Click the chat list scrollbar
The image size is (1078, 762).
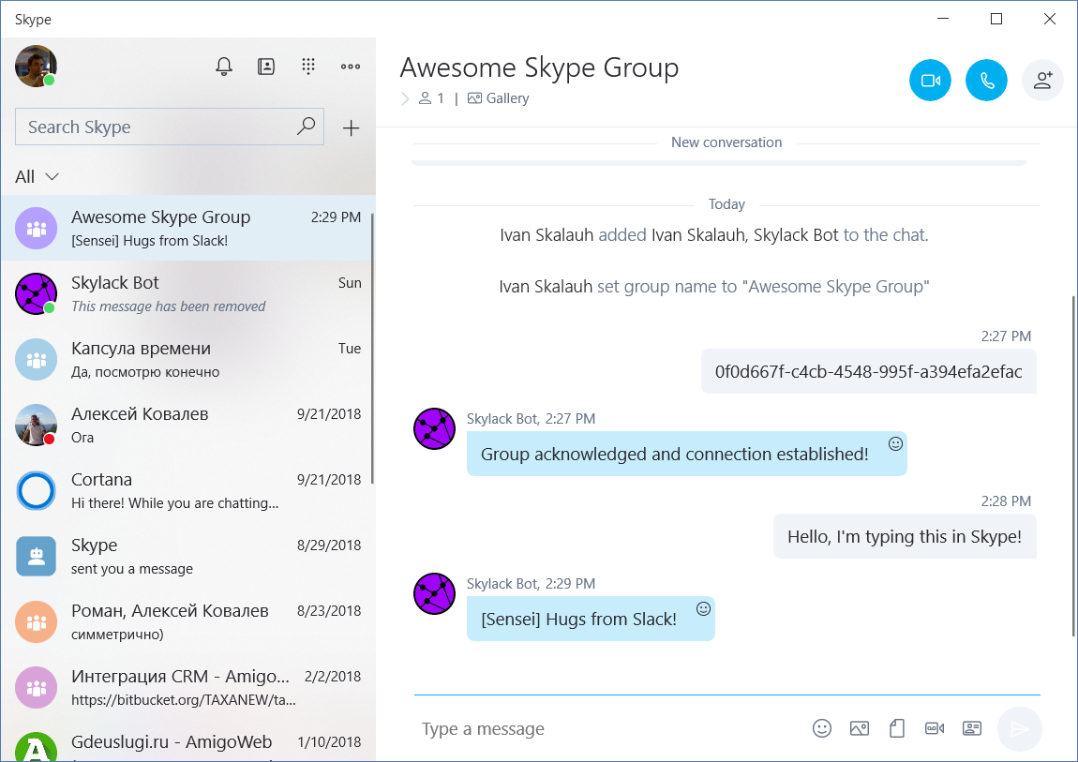[x=373, y=349]
